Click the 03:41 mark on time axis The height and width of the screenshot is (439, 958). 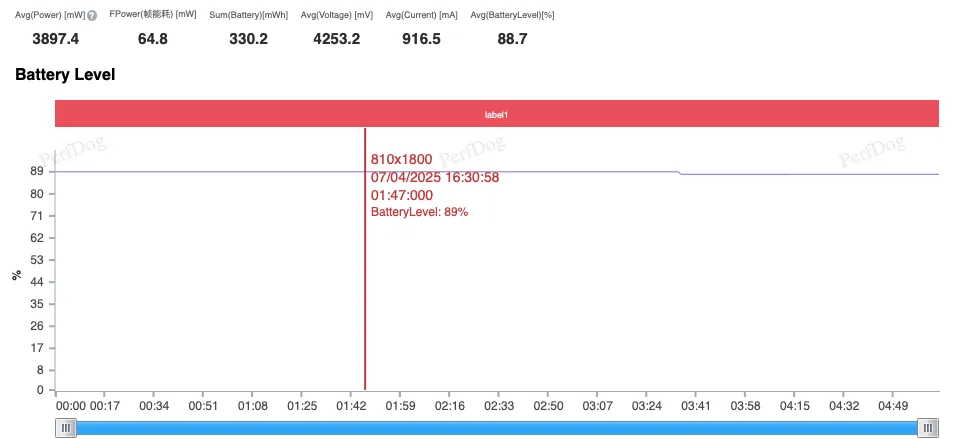coord(696,406)
